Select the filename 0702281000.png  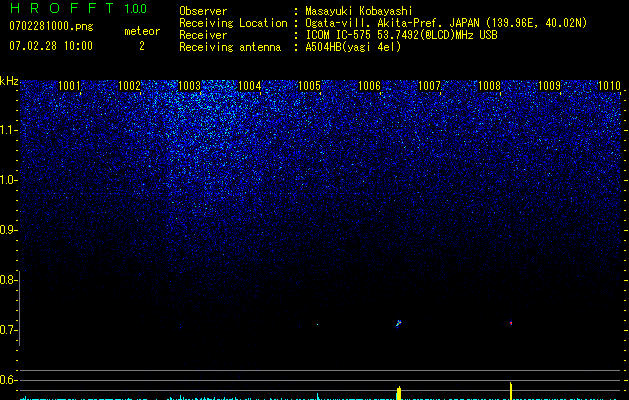51,27
